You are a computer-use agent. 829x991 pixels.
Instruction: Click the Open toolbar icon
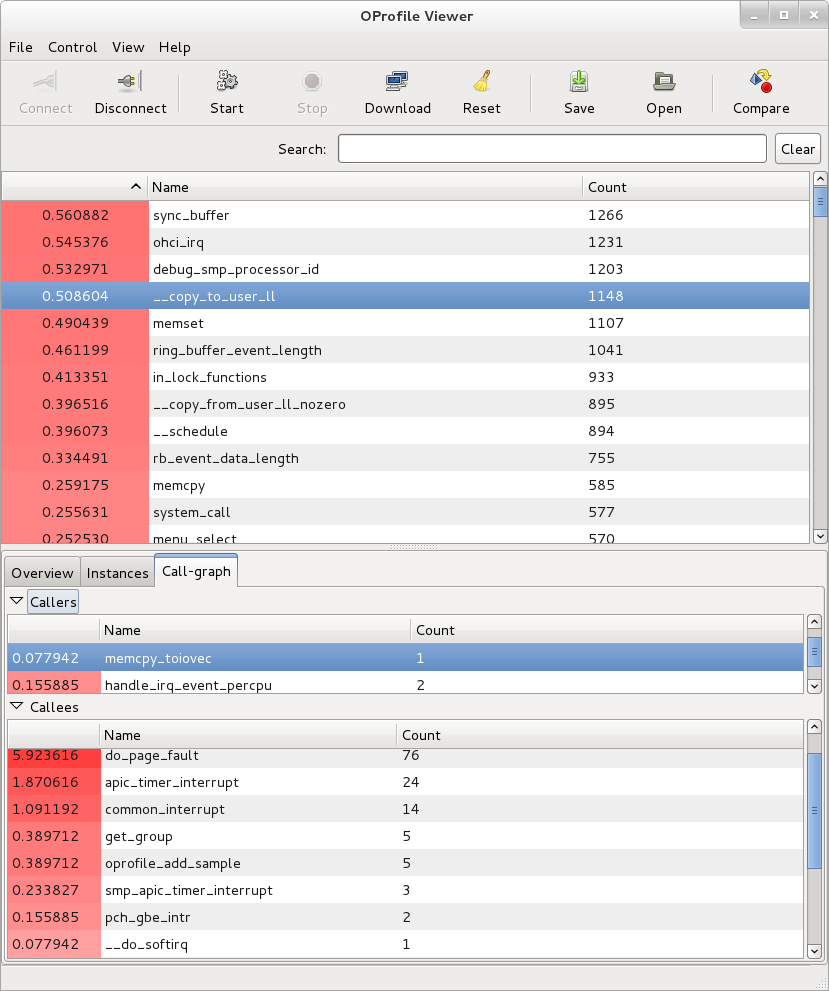[663, 82]
